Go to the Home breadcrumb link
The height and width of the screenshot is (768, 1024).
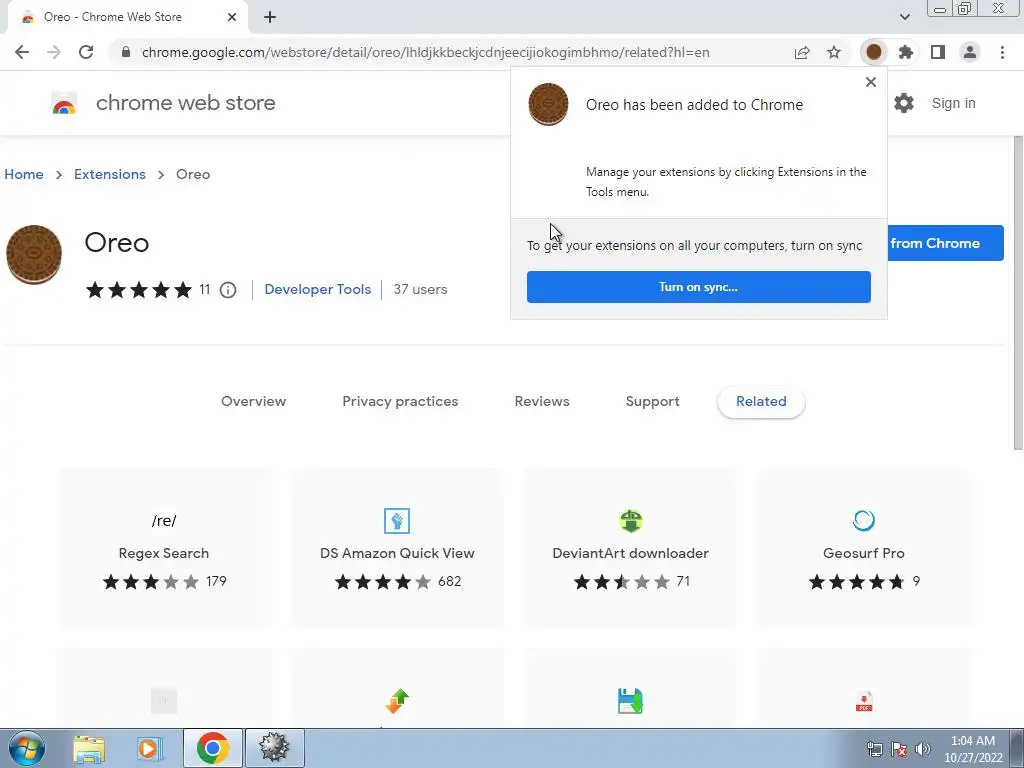tap(24, 174)
